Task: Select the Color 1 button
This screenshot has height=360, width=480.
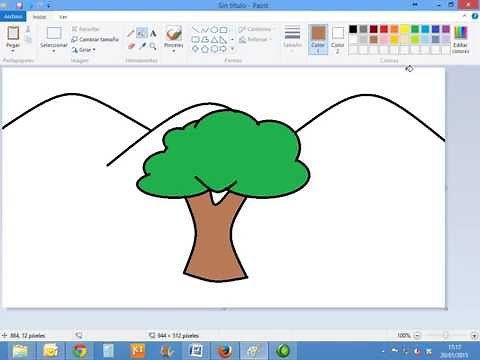Action: click(x=318, y=39)
